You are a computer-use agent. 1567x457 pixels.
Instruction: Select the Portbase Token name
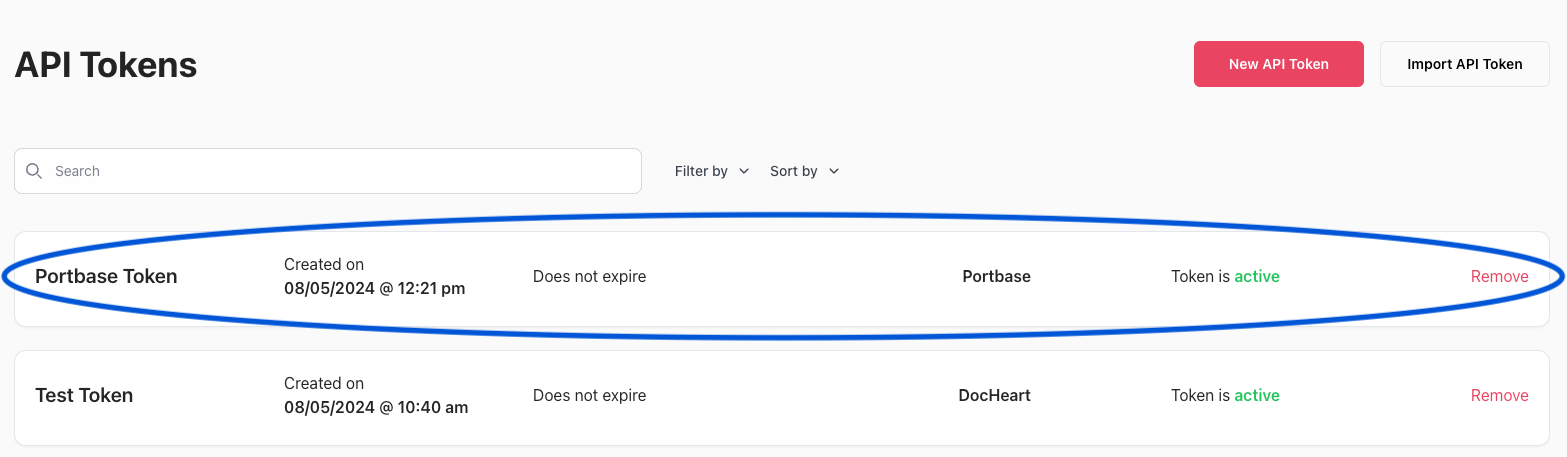point(106,277)
